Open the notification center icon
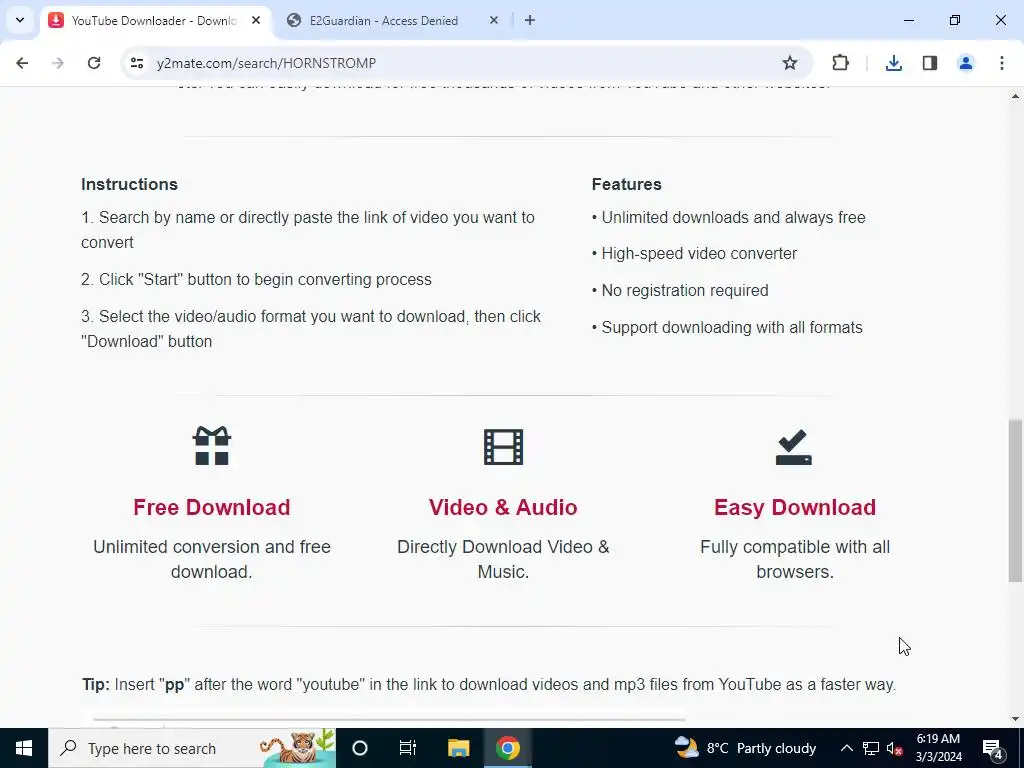The width and height of the screenshot is (1024, 768). click(x=993, y=748)
